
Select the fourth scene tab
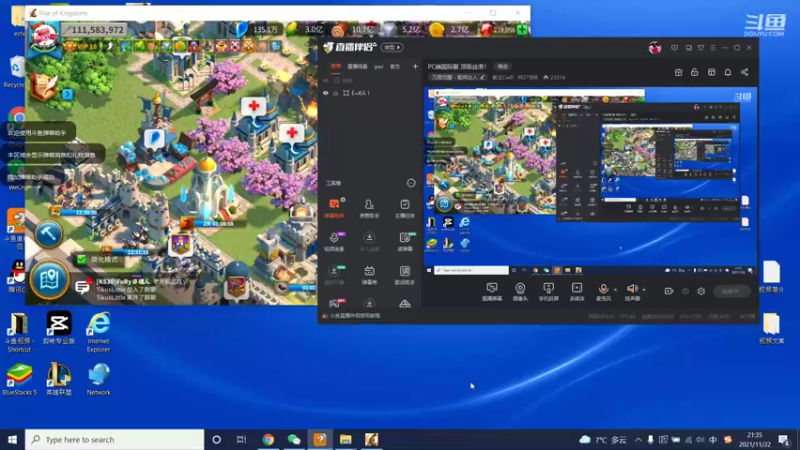(x=395, y=66)
